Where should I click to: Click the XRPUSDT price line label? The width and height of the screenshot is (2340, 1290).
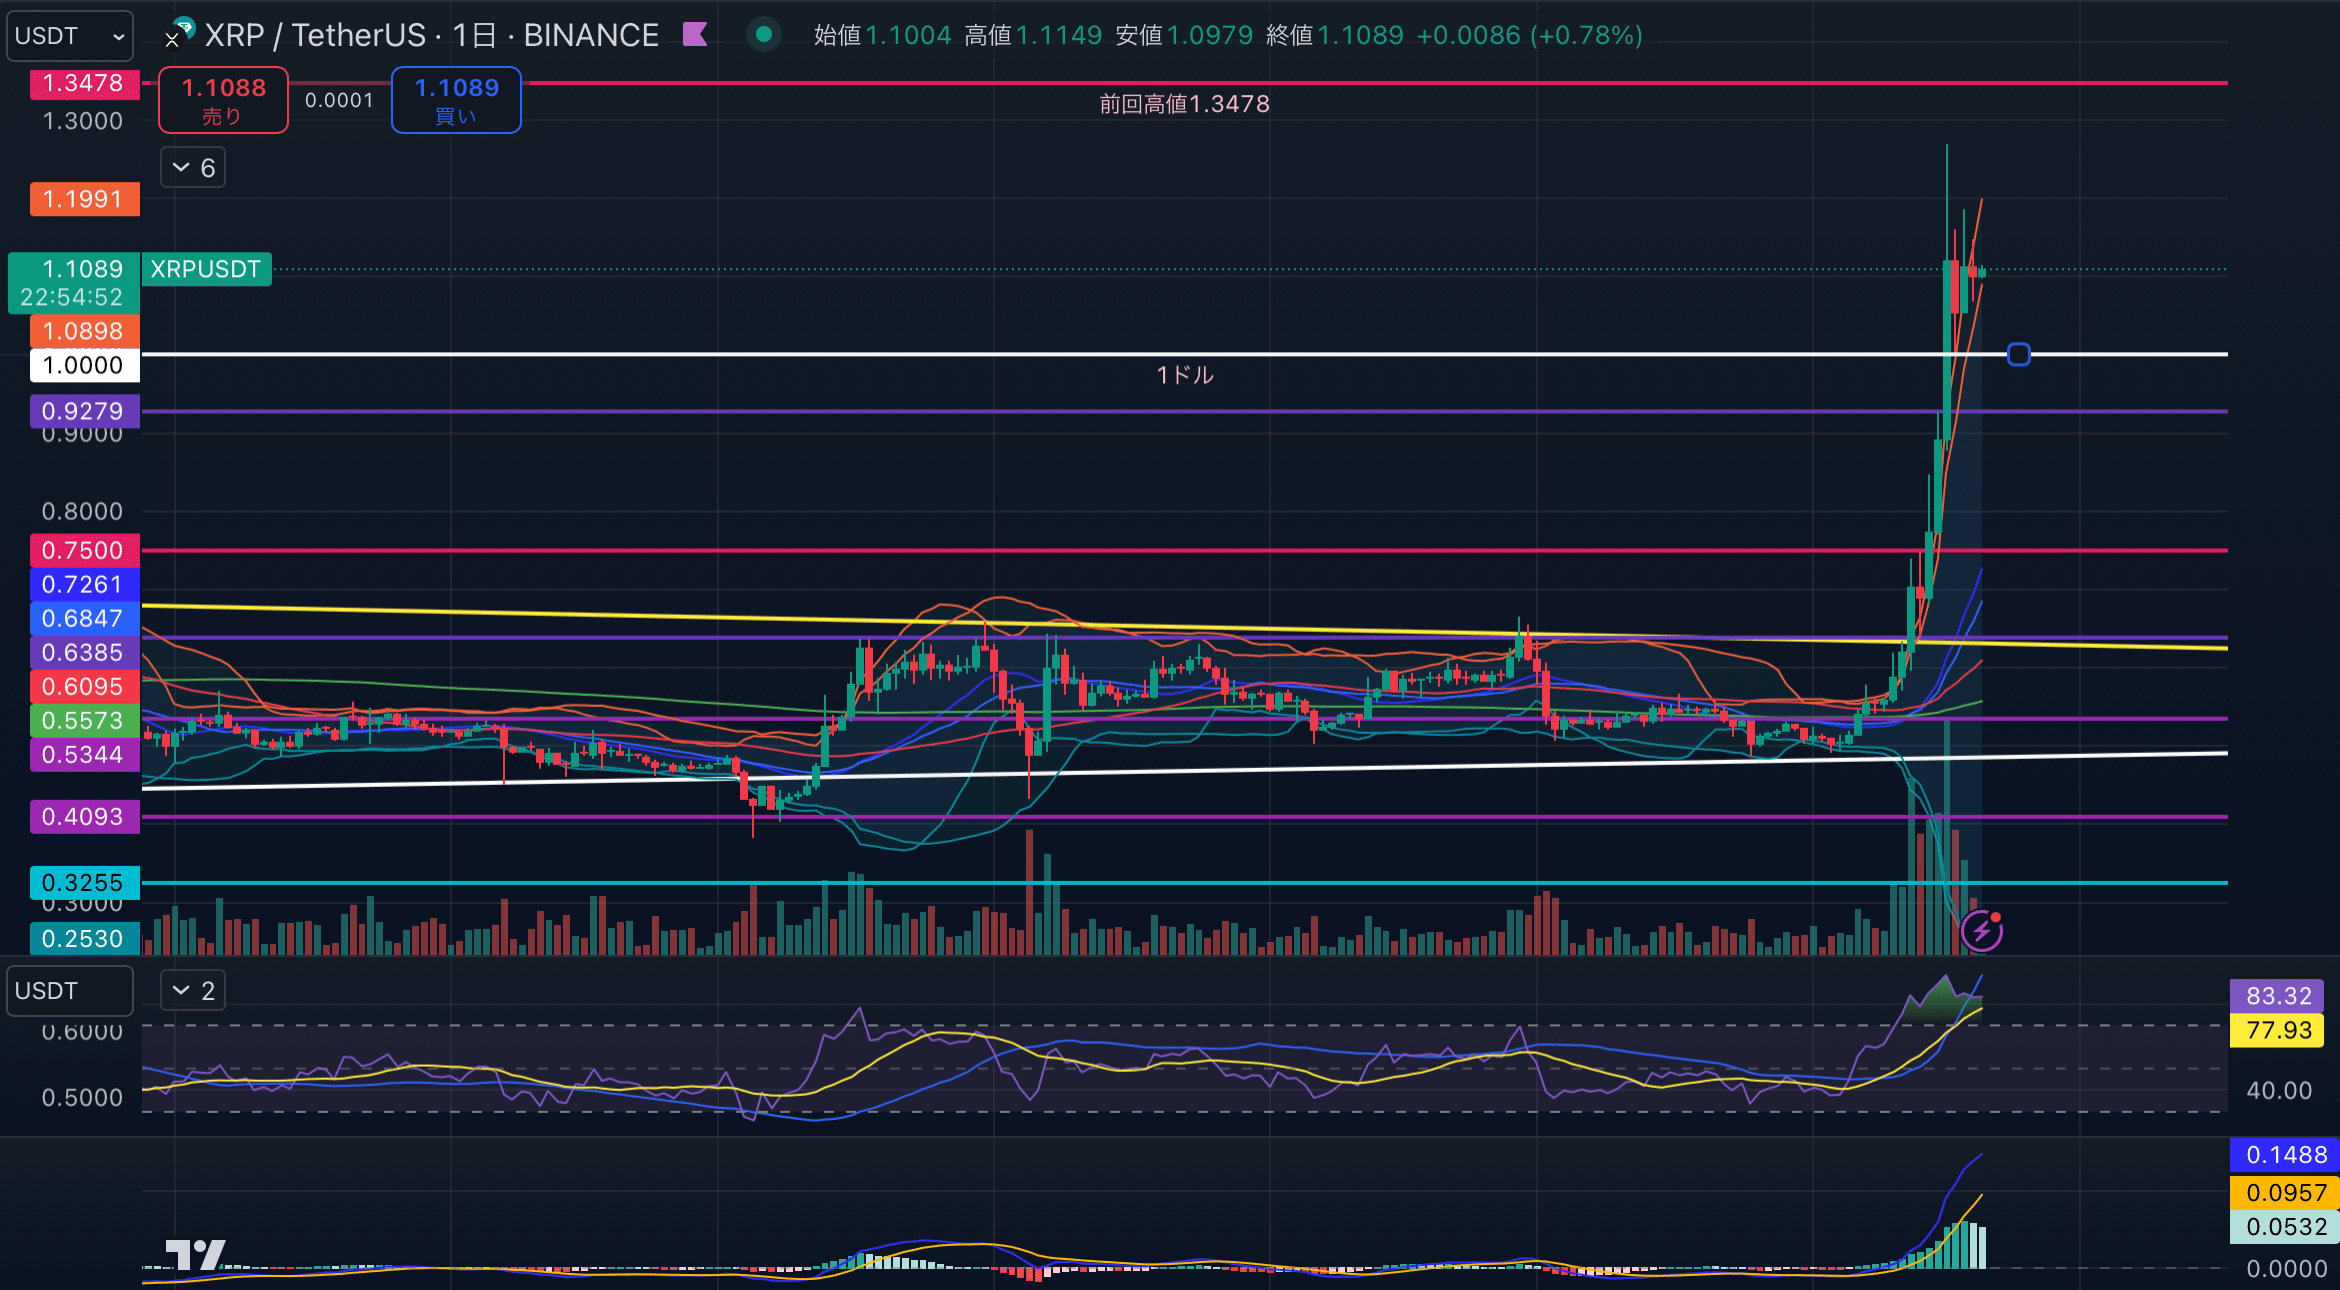(x=206, y=269)
